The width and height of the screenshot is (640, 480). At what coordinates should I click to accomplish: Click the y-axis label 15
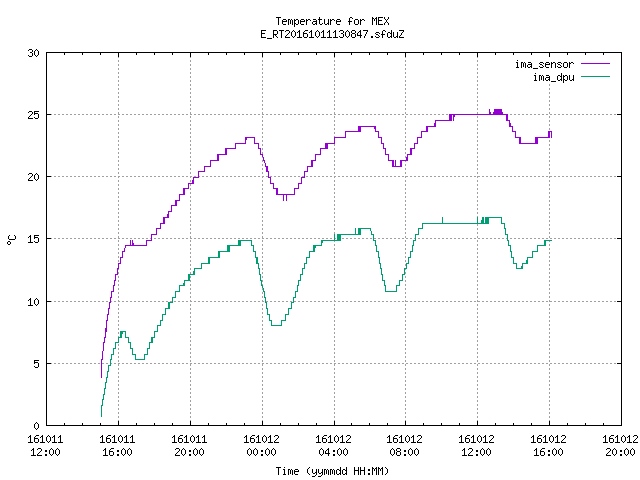click(x=33, y=239)
